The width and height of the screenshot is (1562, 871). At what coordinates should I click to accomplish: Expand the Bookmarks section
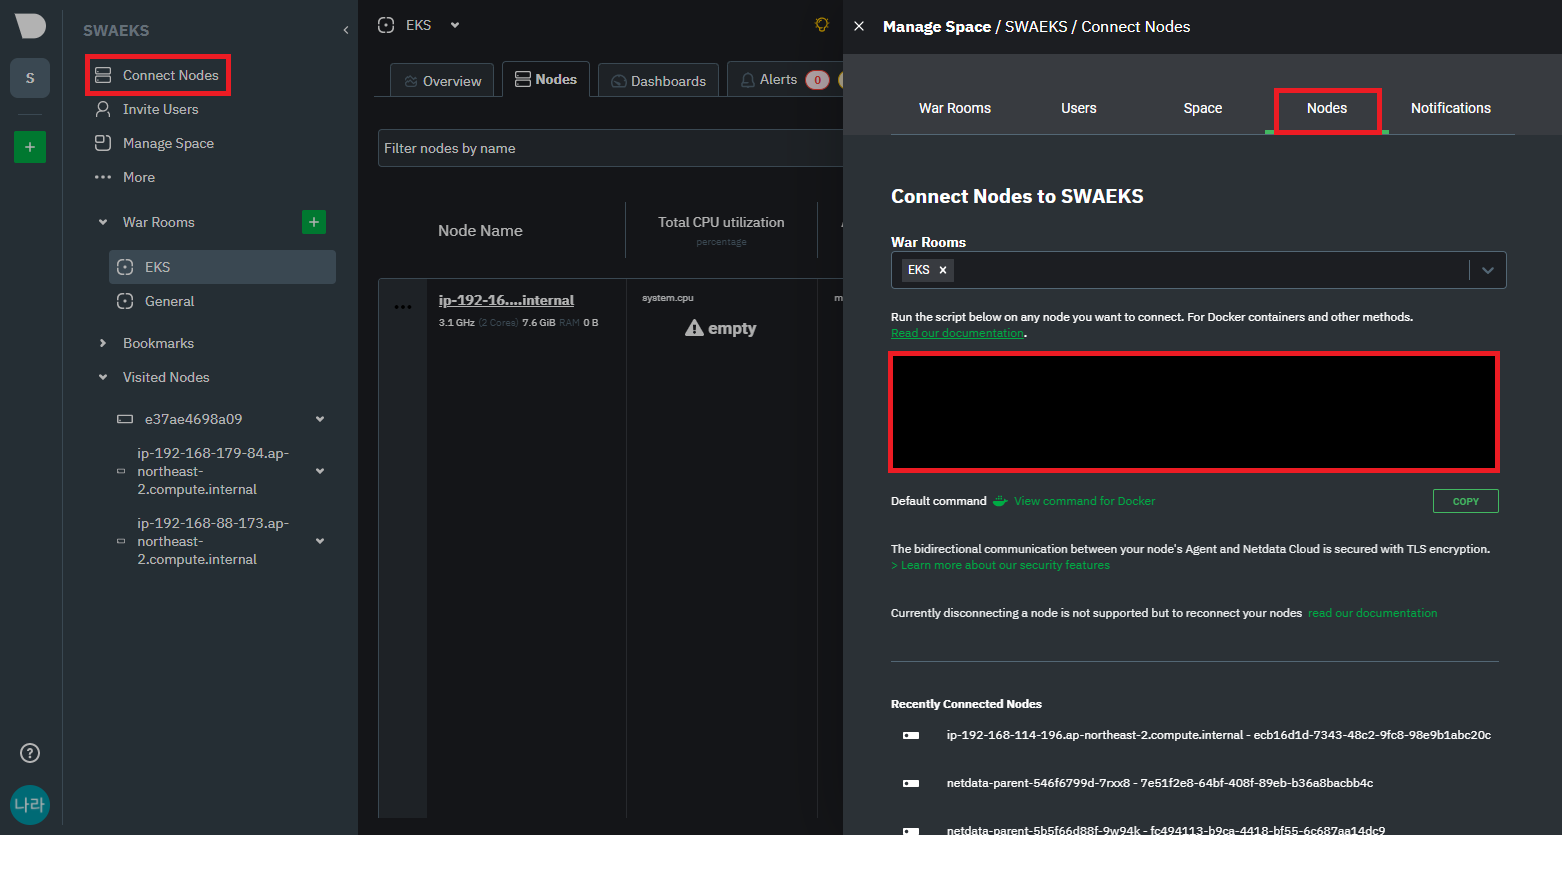pyautogui.click(x=103, y=343)
